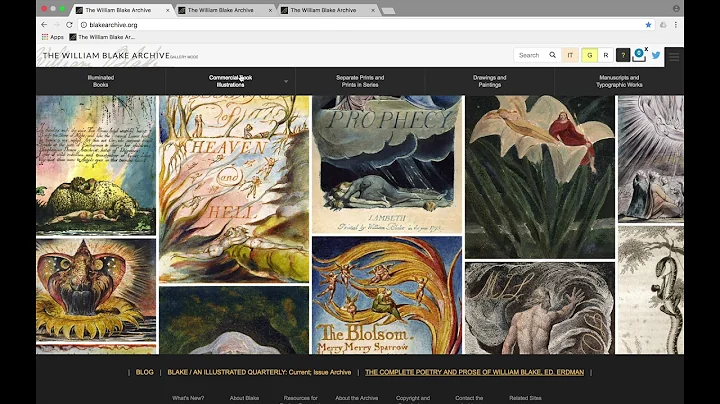Screen dimensions: 720x404
Task: Toggle the IT mode button
Action: (570, 55)
